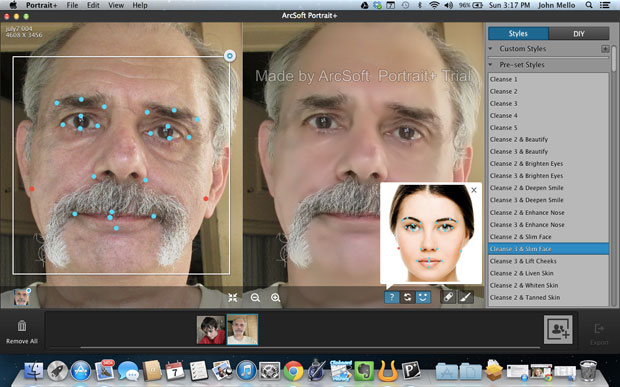
Task: Zoom in with the plus magnifier
Action: coord(276,298)
